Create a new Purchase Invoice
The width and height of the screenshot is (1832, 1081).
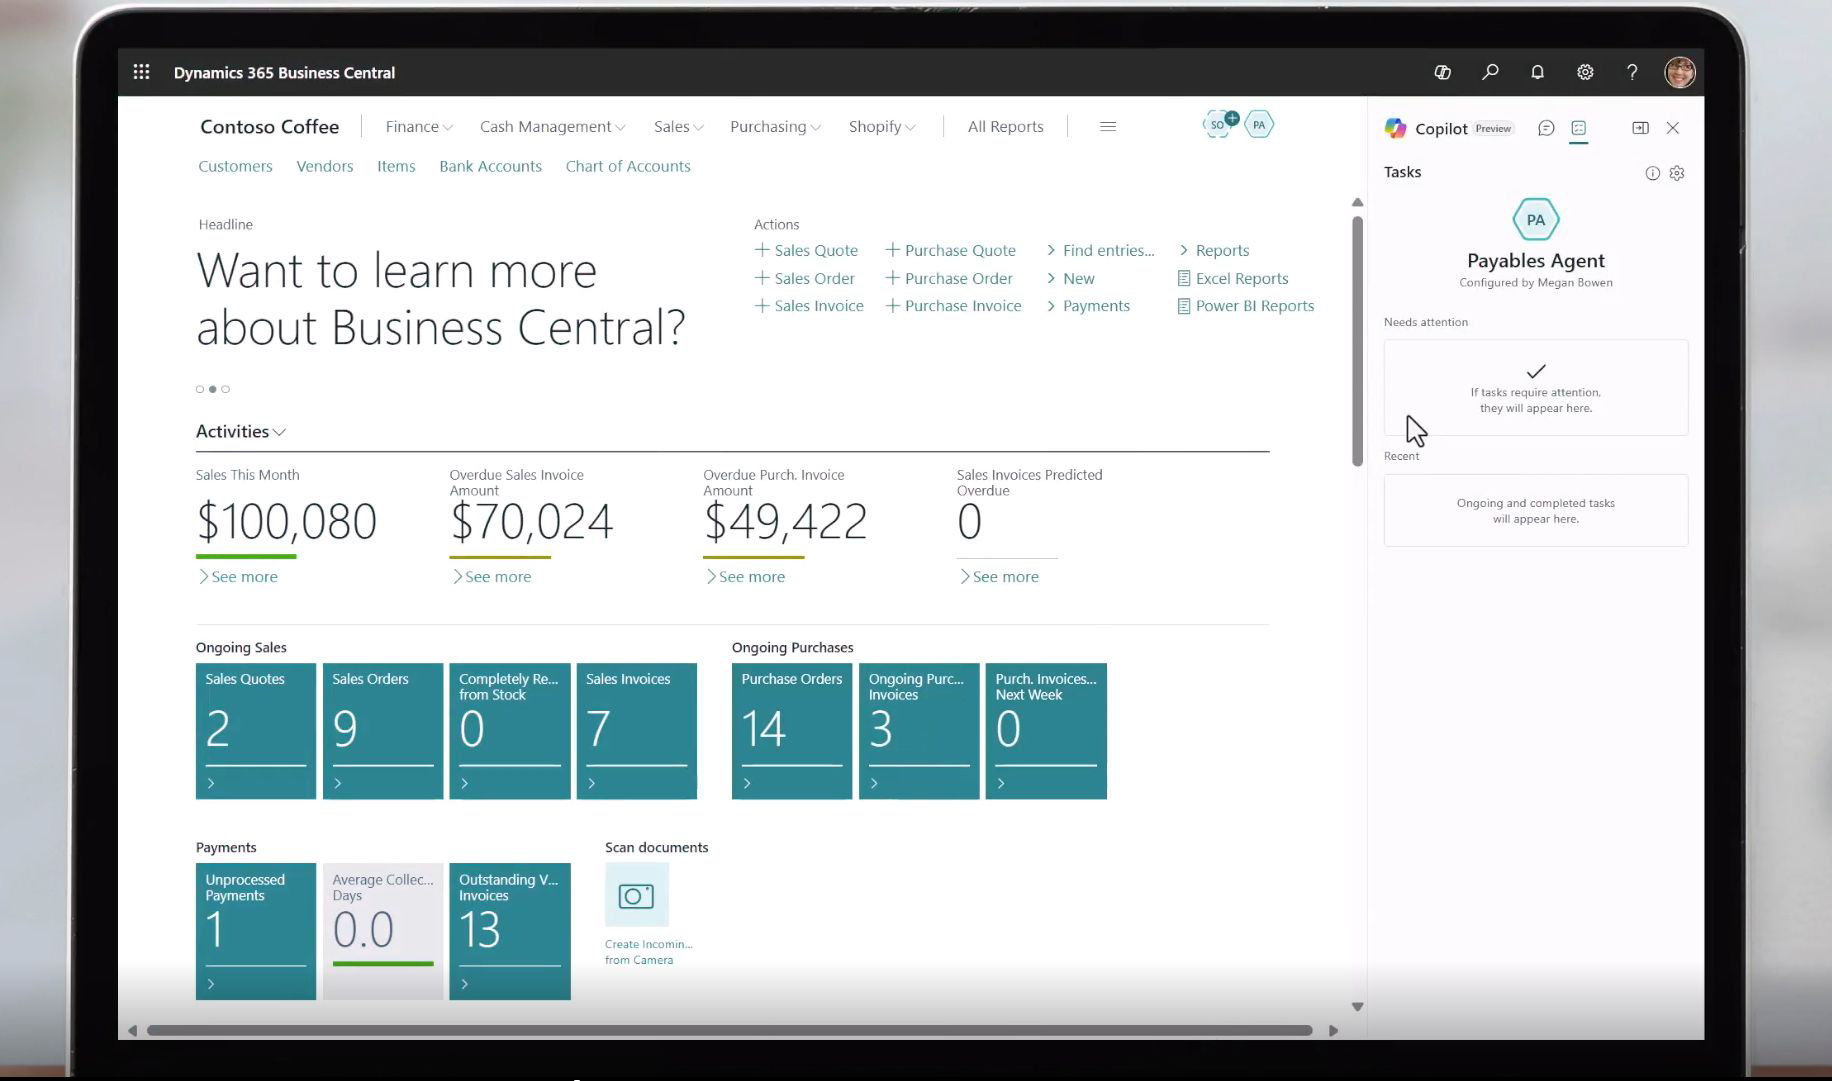pyautogui.click(x=954, y=306)
